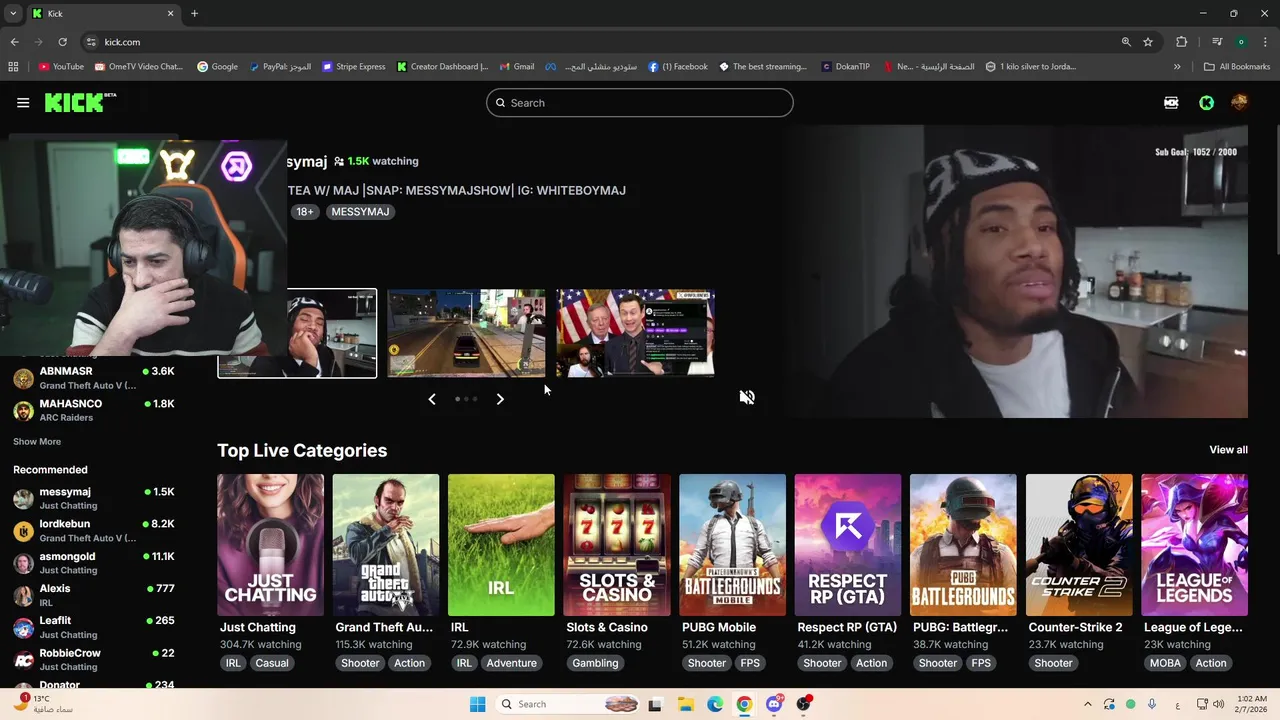
Task: Open the Just Chatting category card
Action: point(270,545)
